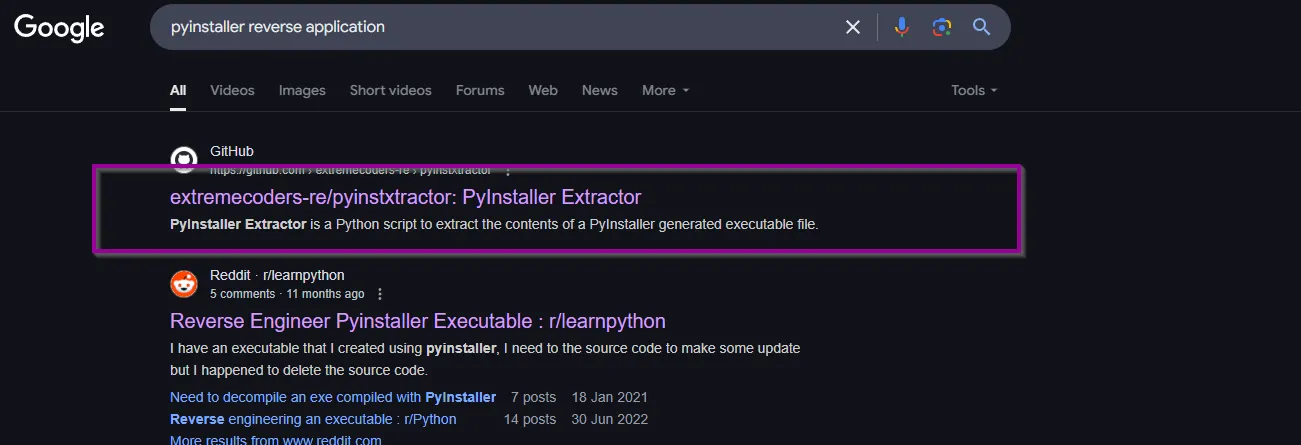
Task: Open Google Lens image search icon
Action: [x=941, y=27]
